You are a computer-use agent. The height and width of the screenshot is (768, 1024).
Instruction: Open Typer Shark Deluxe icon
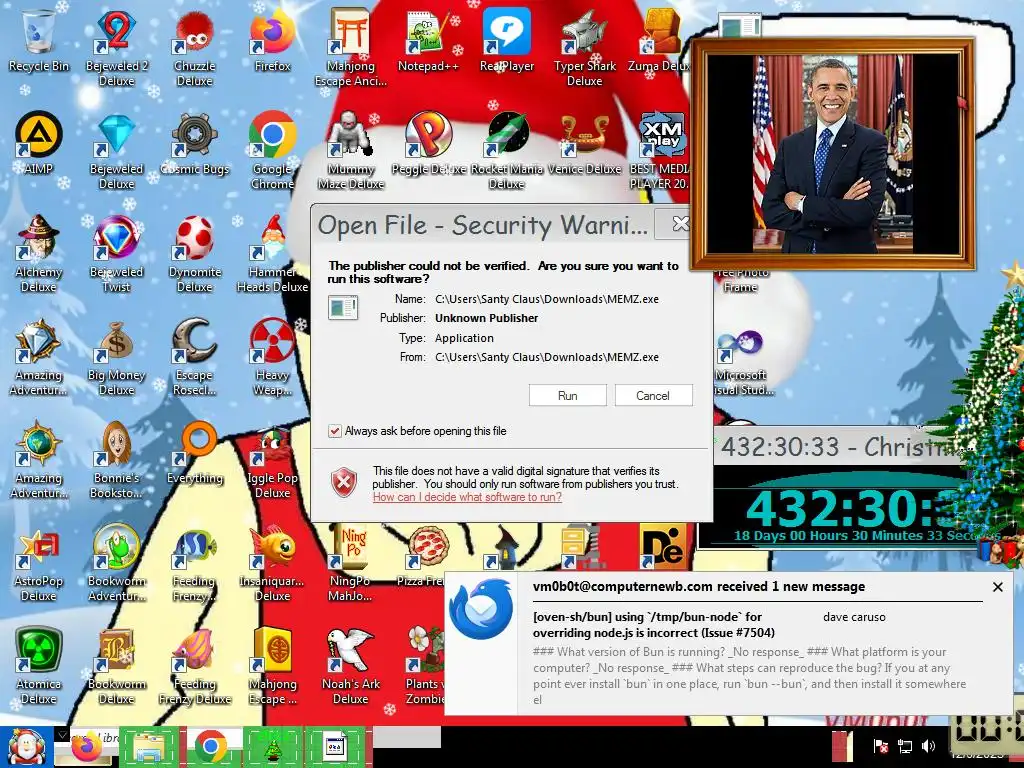tap(584, 47)
